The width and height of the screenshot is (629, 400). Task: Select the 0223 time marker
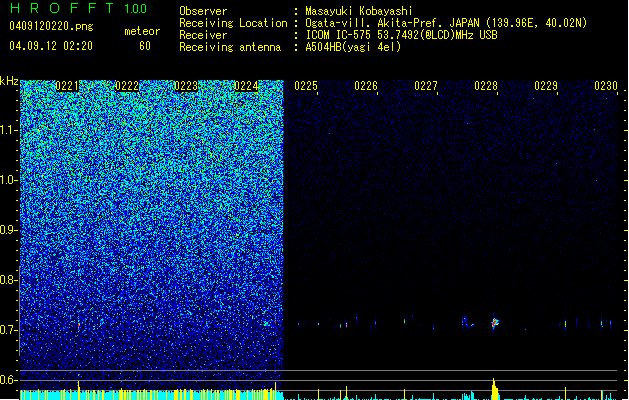tap(186, 86)
